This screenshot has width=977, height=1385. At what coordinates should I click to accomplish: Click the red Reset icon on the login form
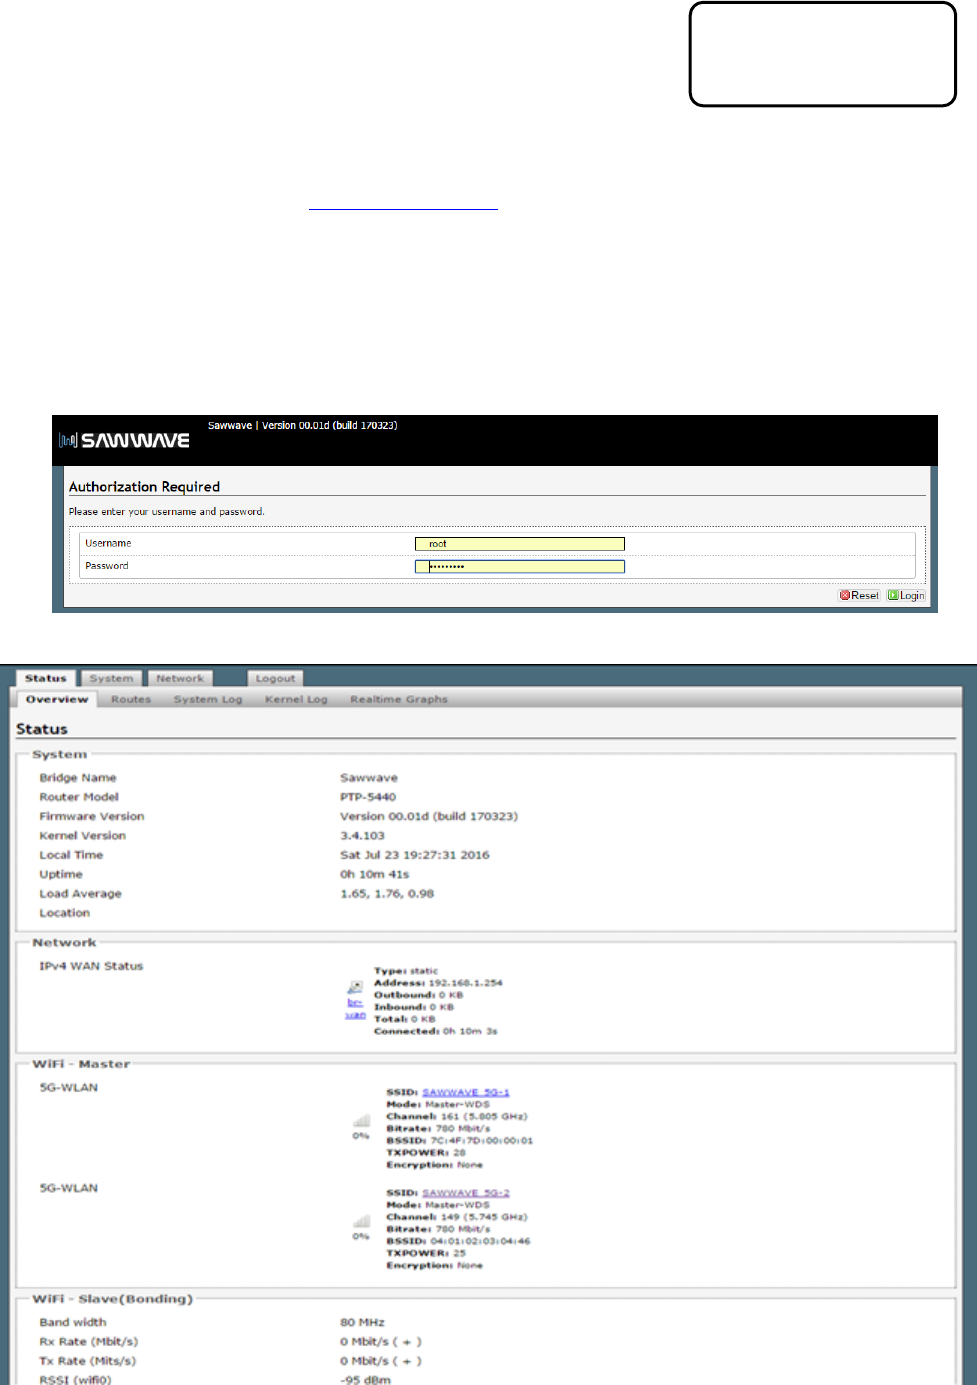point(845,595)
